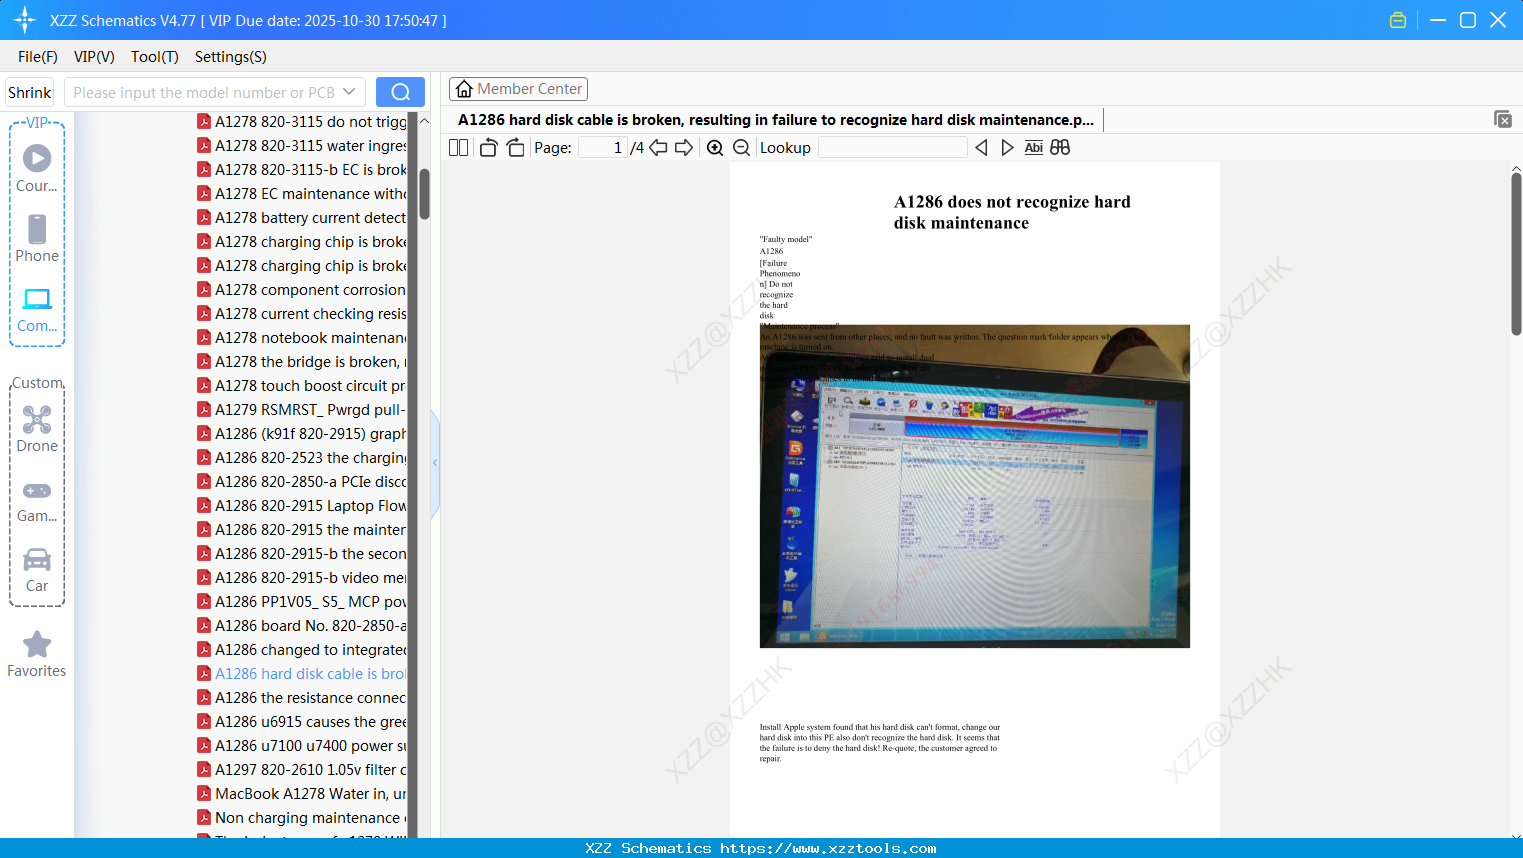
Task: Click the XZZ Schematics app logo
Action: point(25,20)
